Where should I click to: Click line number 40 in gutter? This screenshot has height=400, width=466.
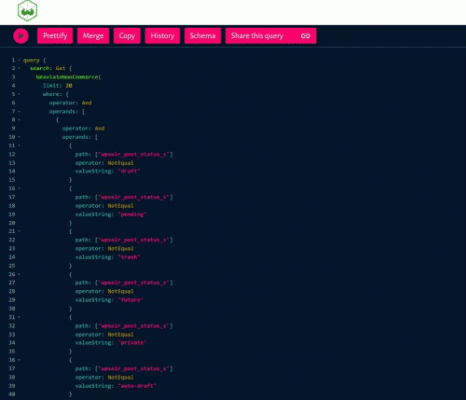point(12,394)
